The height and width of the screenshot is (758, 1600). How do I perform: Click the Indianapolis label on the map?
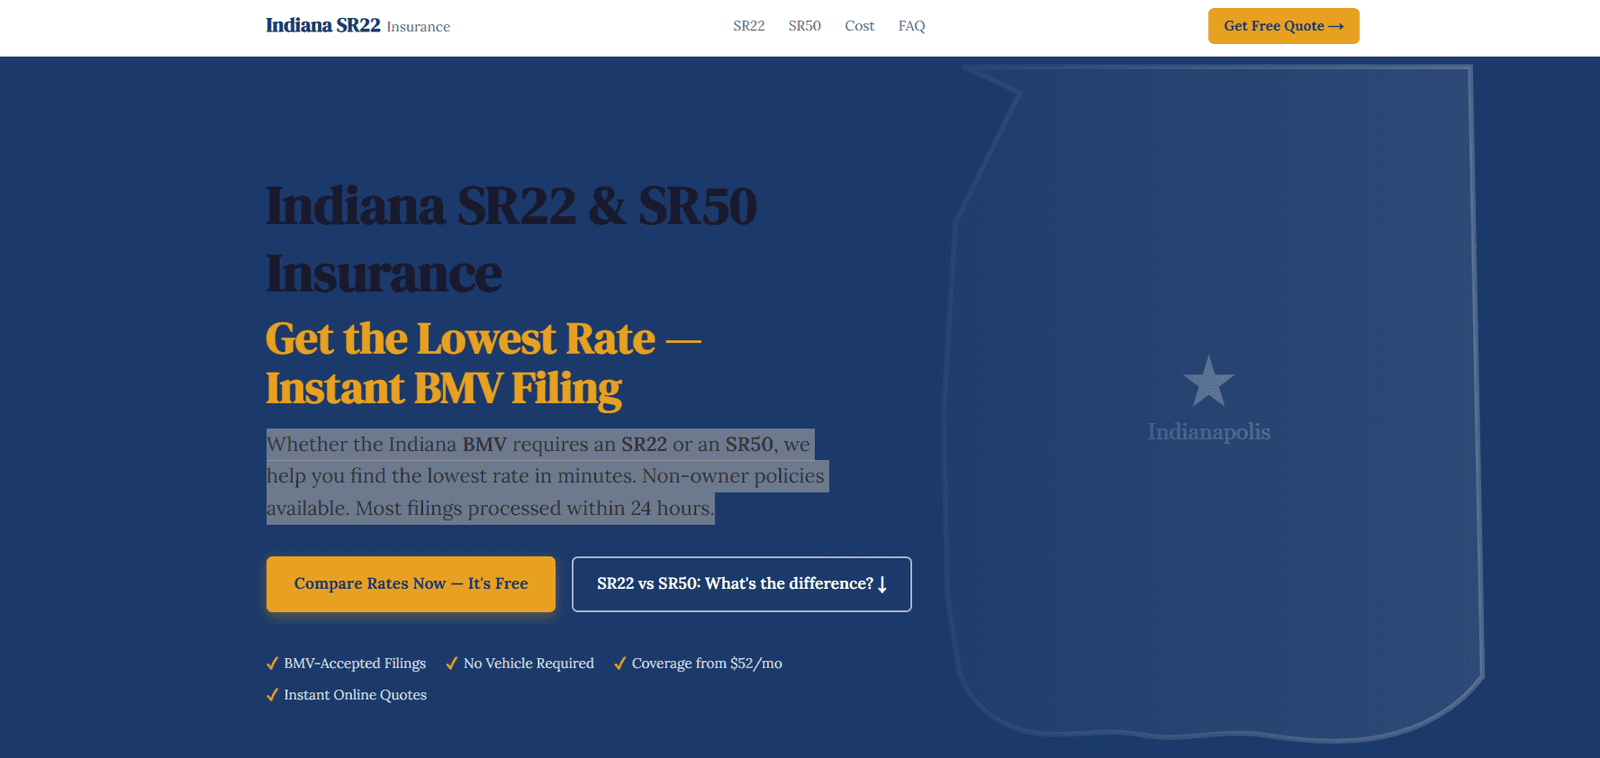coord(1209,432)
